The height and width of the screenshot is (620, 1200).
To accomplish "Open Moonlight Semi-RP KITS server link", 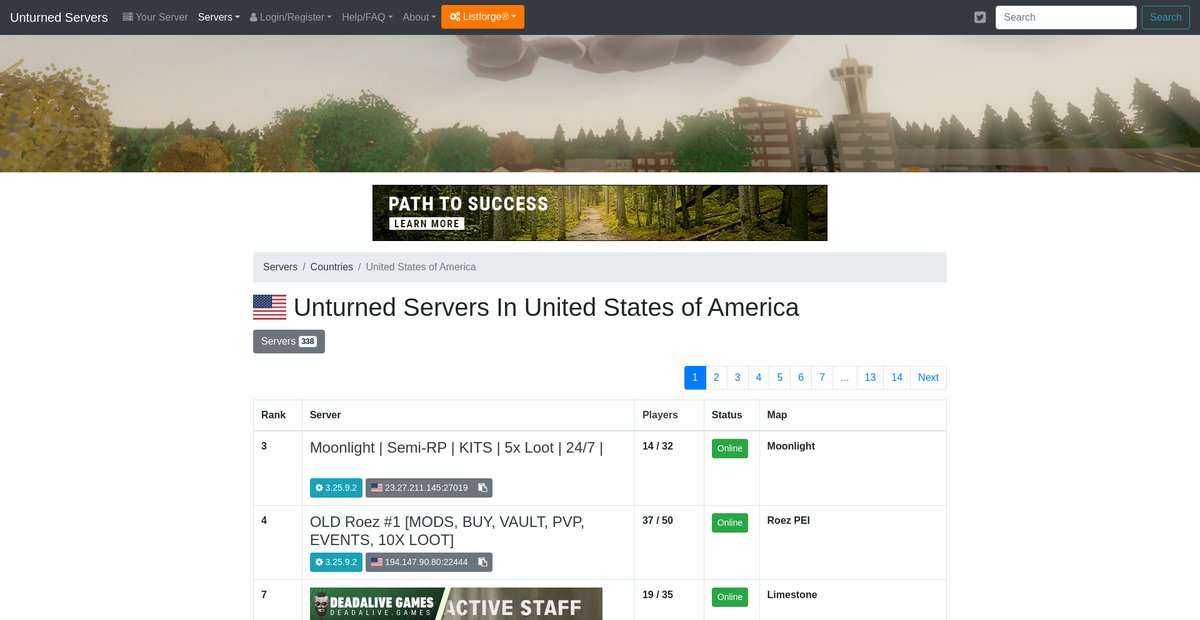I will pos(457,448).
